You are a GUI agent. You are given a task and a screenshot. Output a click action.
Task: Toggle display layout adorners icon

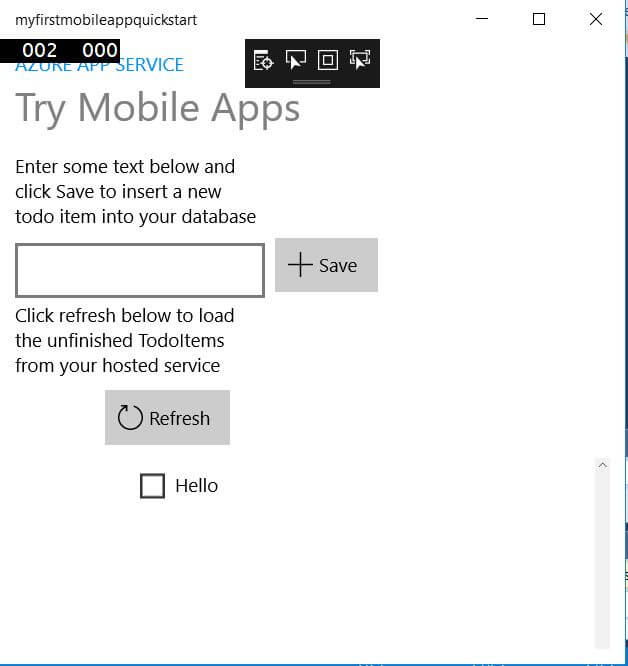[327, 61]
